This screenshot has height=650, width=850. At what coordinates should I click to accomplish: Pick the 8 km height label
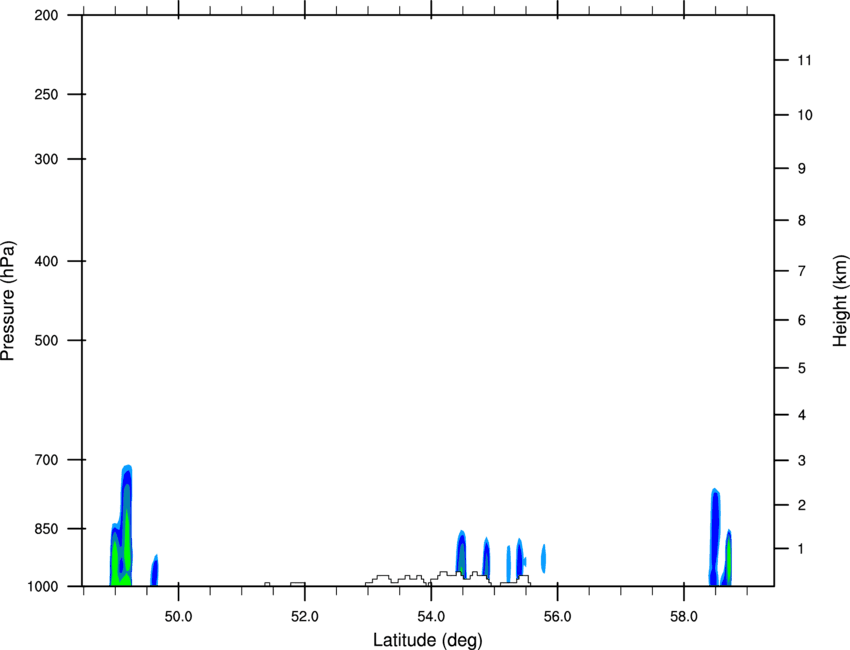click(802, 221)
